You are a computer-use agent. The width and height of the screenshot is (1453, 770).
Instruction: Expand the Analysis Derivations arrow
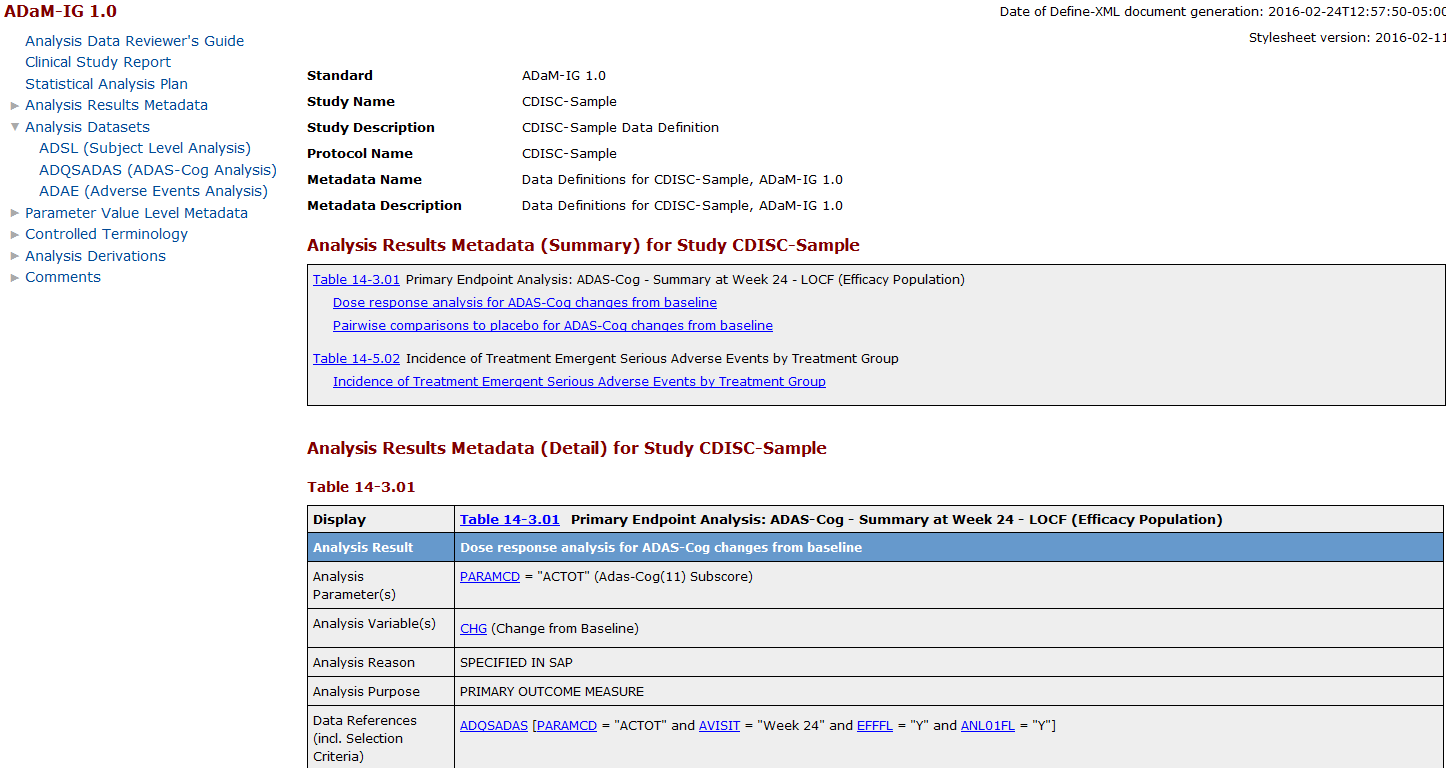(x=15, y=256)
